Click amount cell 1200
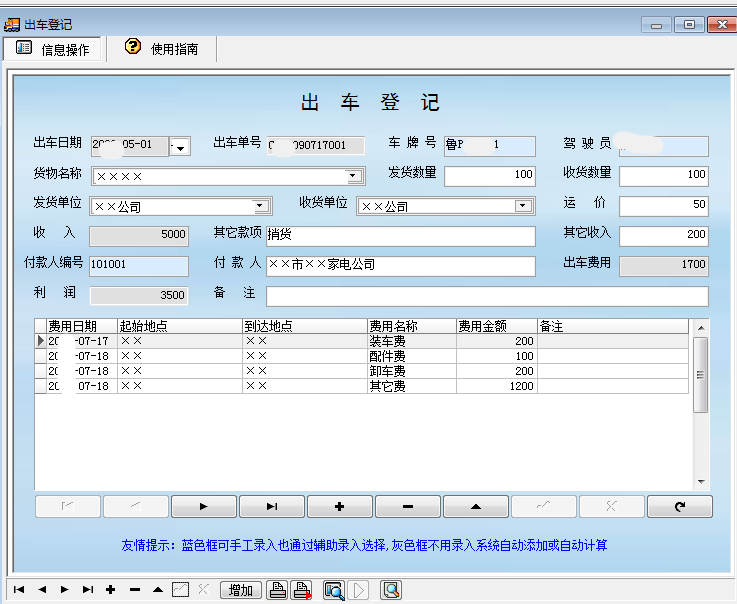The height and width of the screenshot is (604, 737). 497,386
